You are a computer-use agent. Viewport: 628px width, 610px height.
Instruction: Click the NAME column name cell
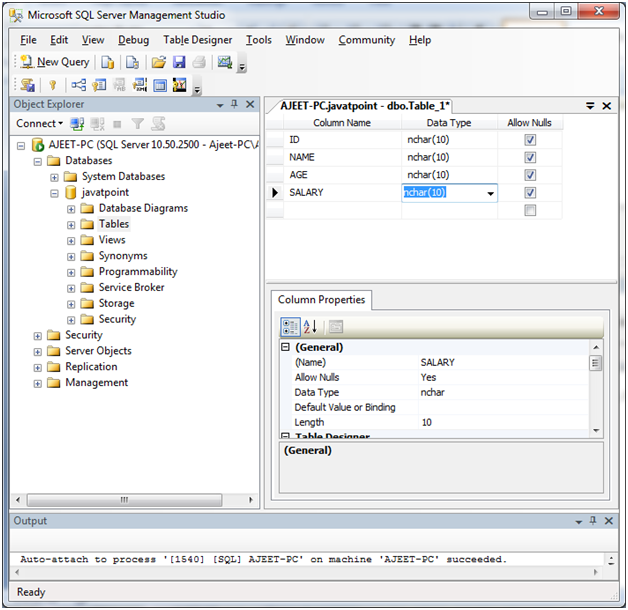click(342, 157)
